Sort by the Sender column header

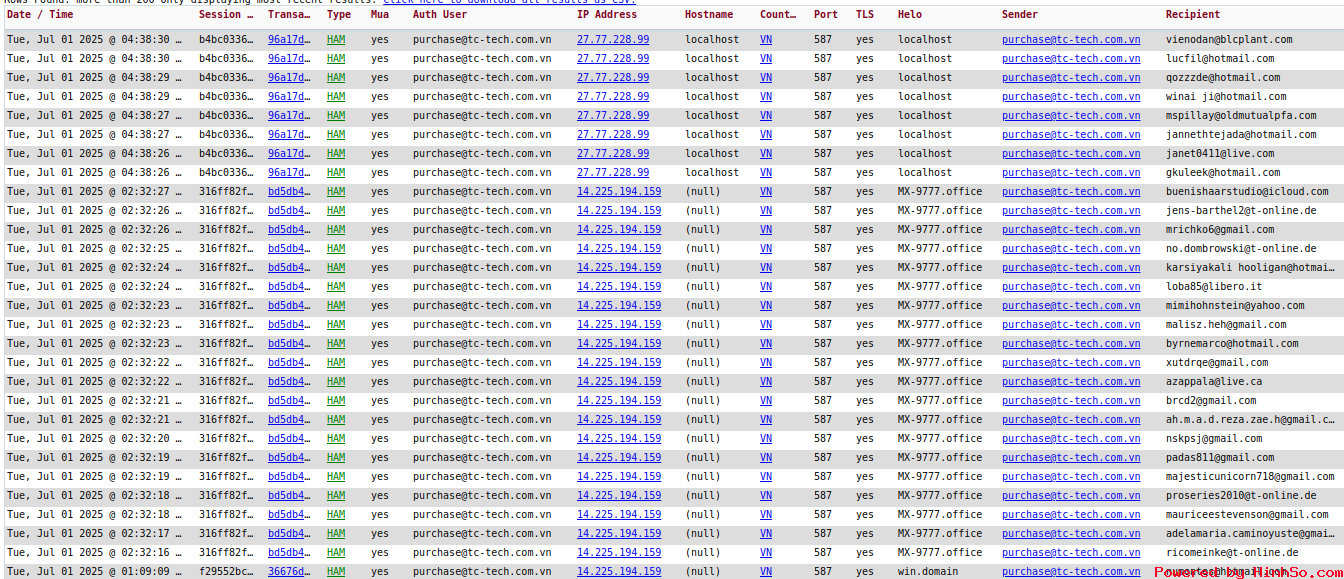point(1020,15)
